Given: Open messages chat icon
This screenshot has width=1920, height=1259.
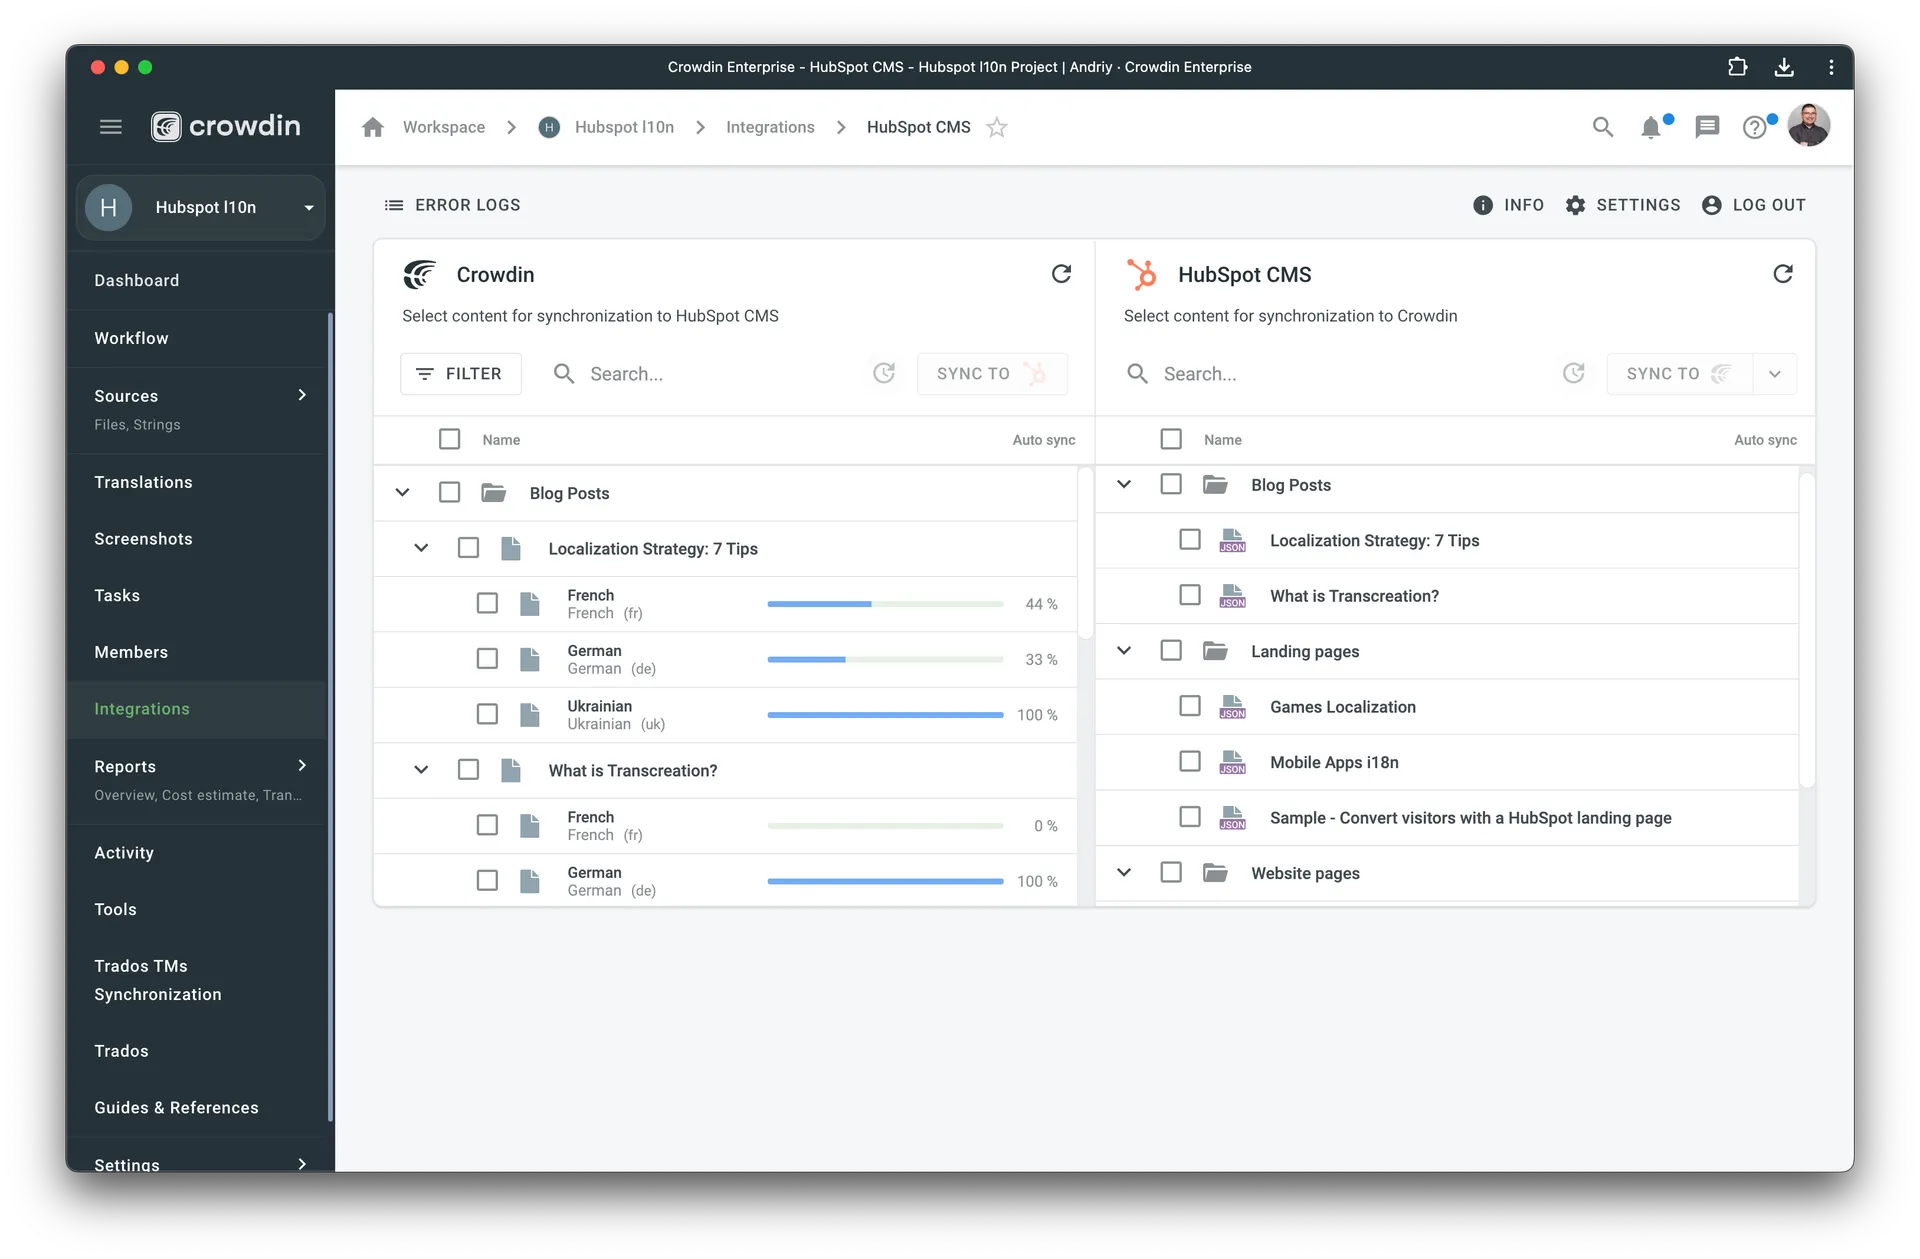Looking at the screenshot, I should (x=1707, y=127).
